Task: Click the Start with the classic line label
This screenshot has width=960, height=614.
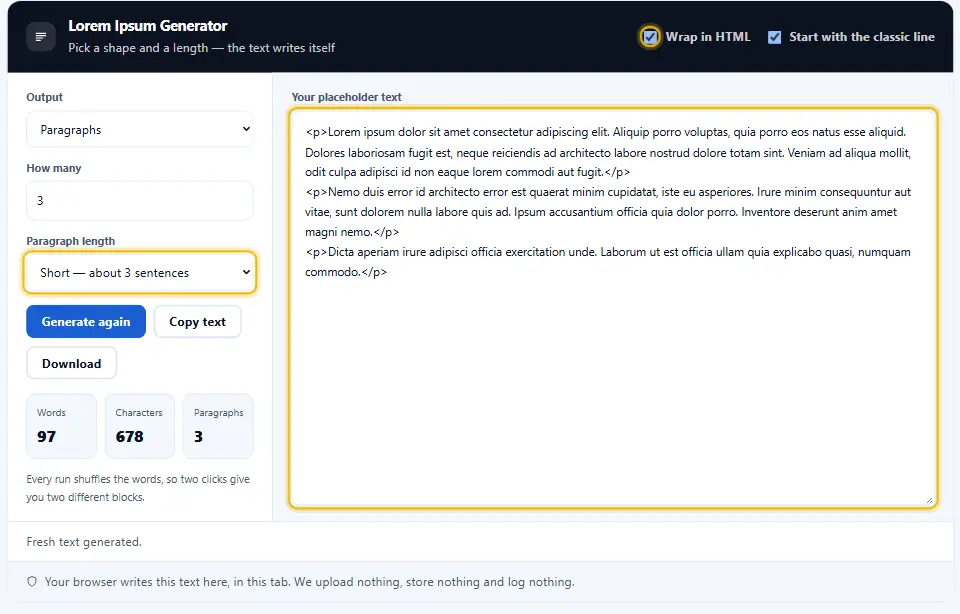Action: (861, 37)
